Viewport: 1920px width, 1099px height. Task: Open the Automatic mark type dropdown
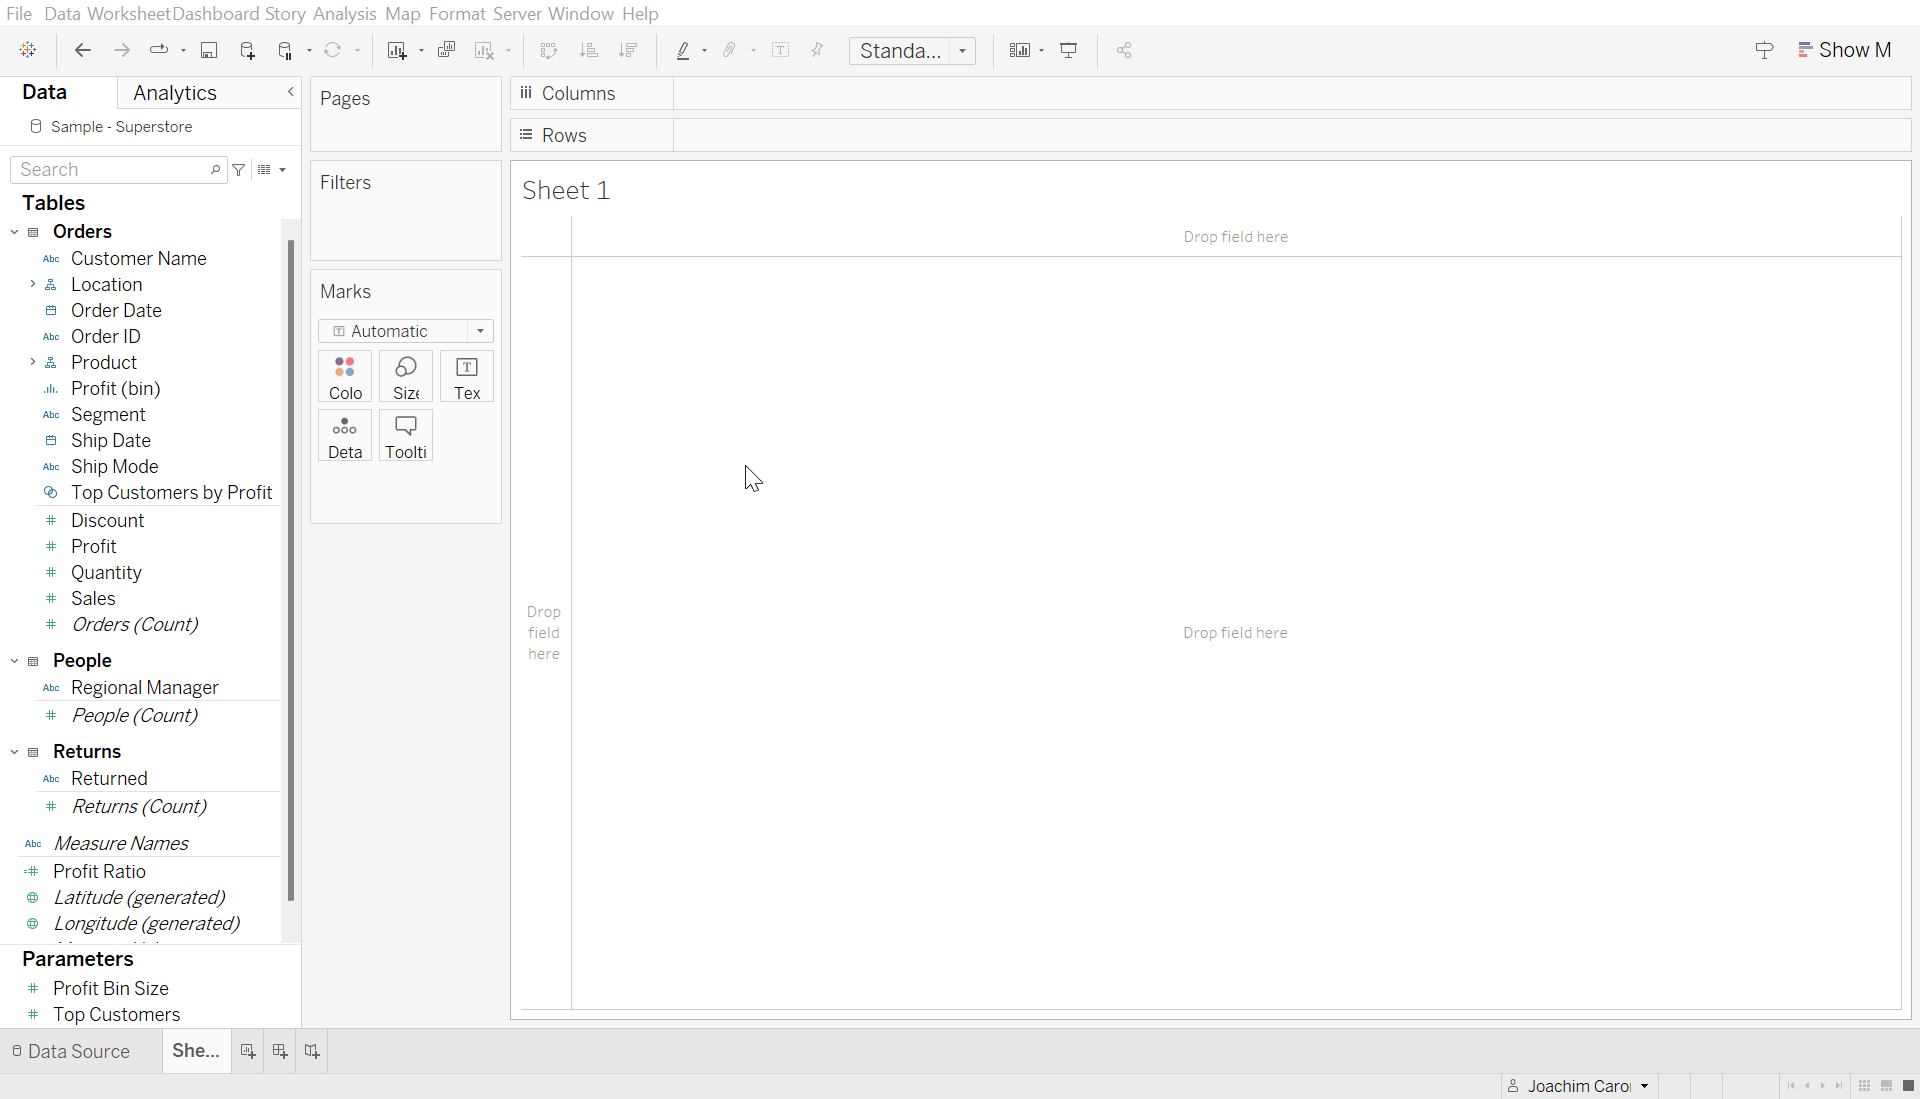406,331
